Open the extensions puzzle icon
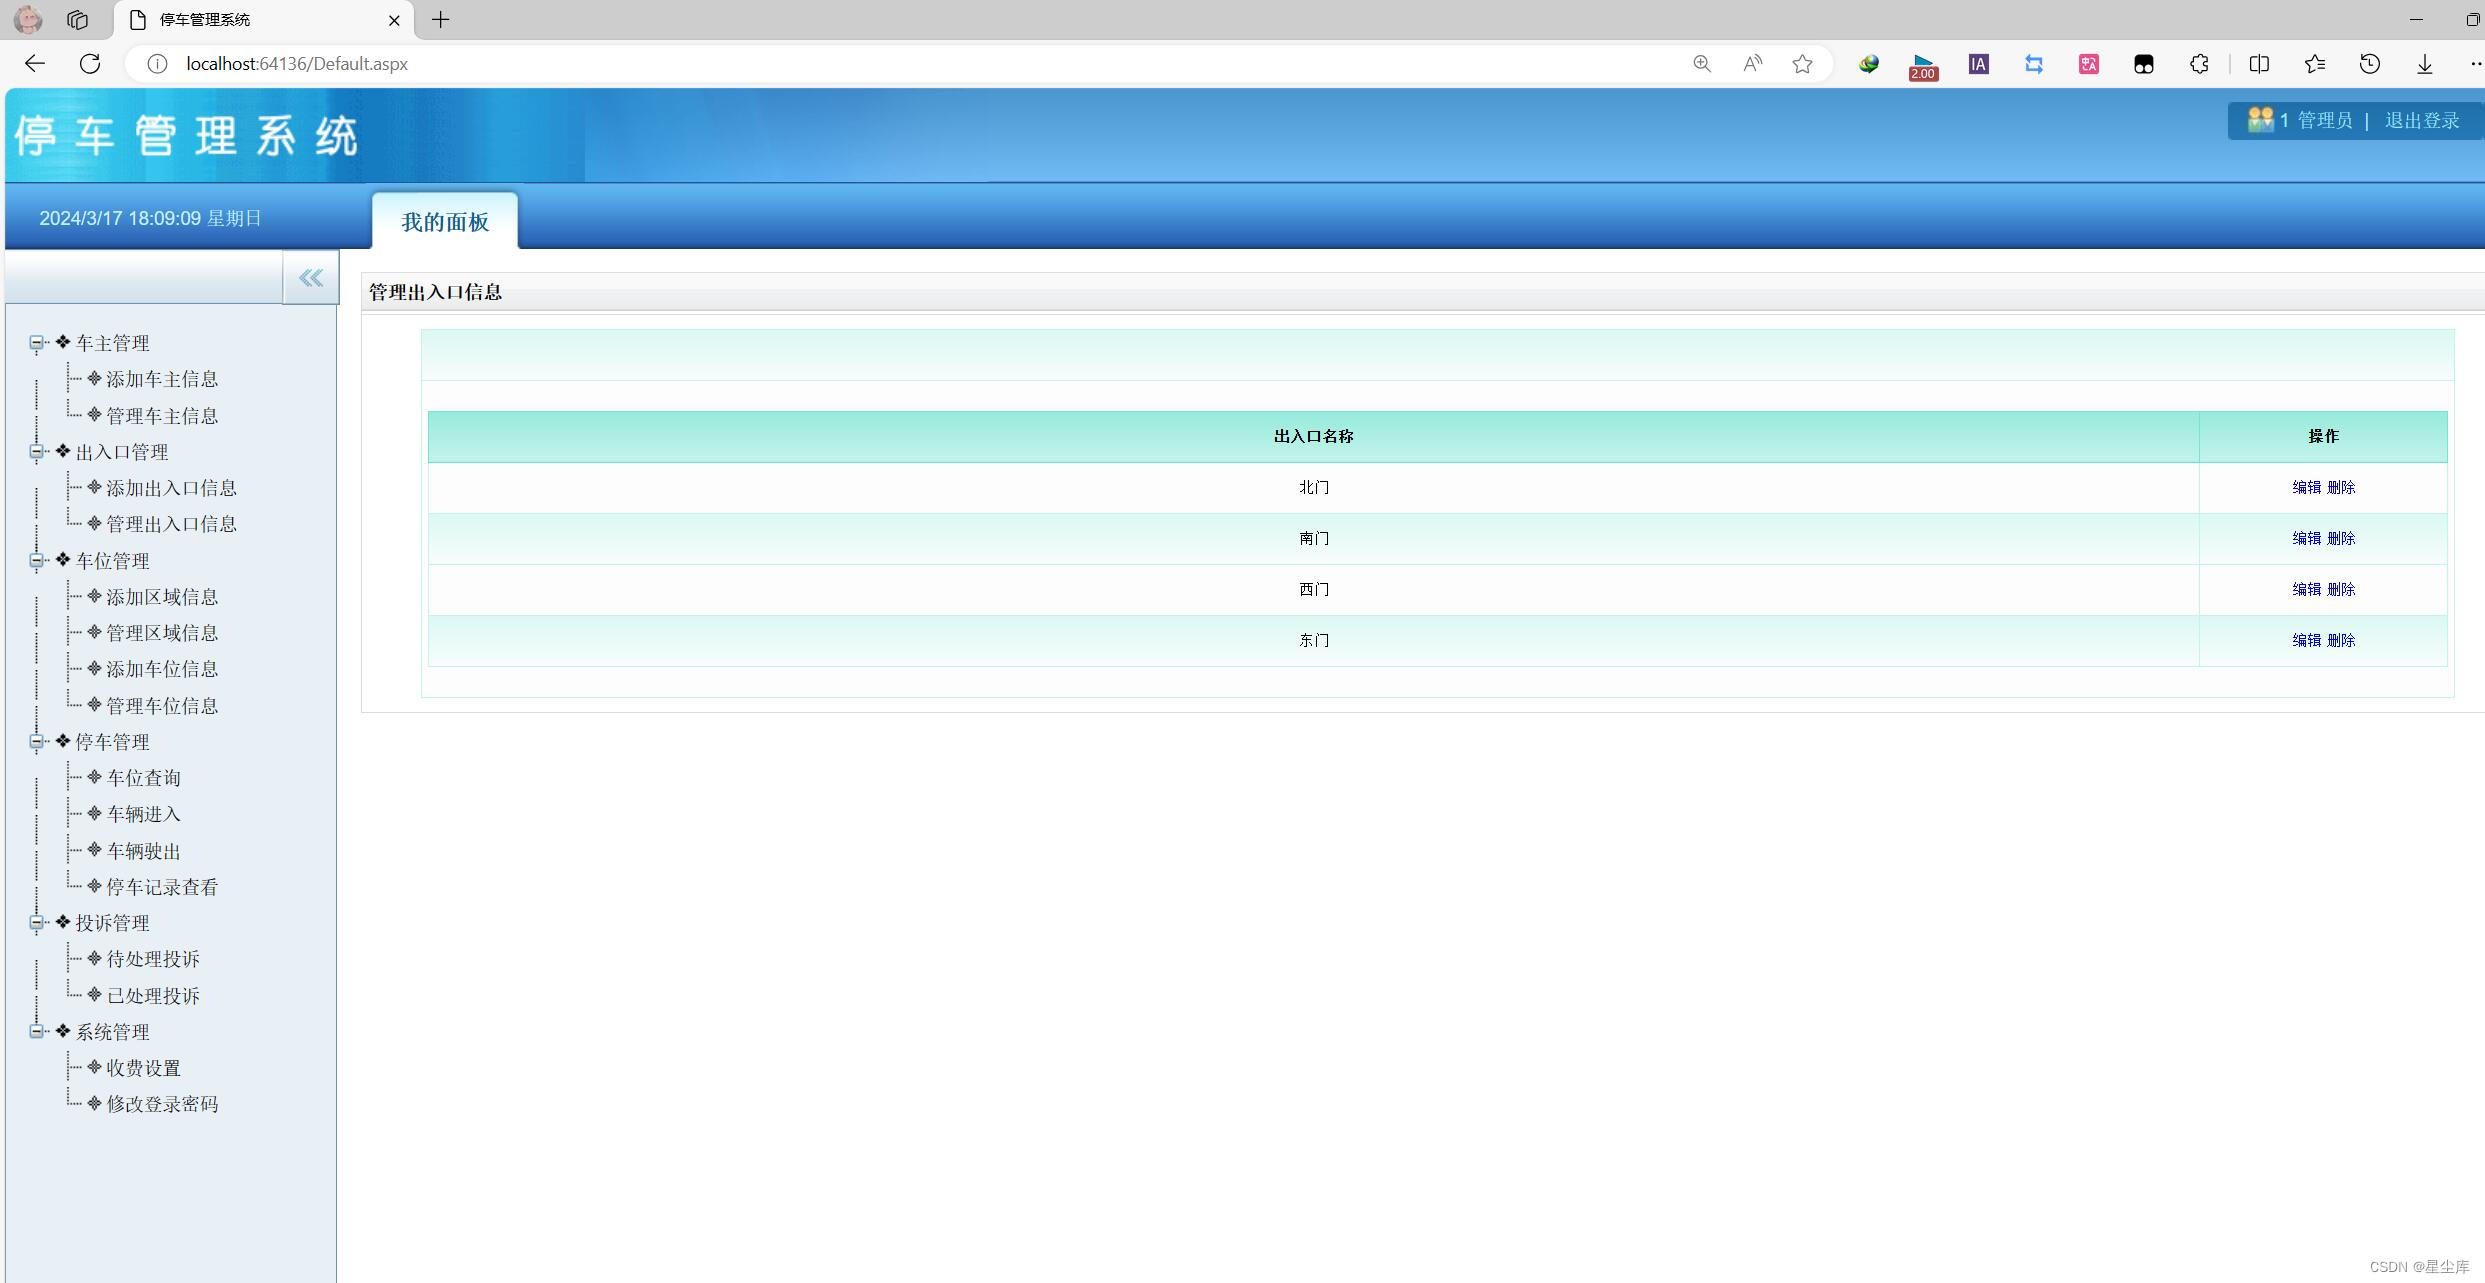2485x1283 pixels. point(2199,64)
